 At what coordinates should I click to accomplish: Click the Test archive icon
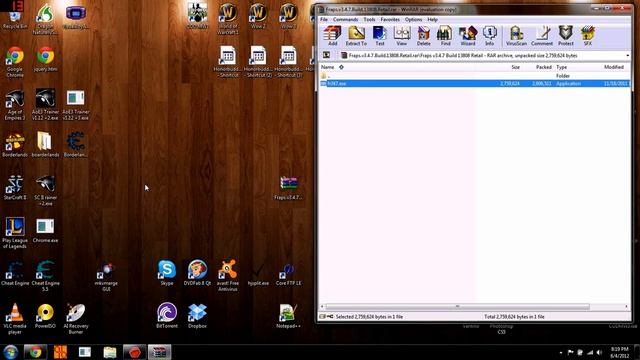[x=380, y=36]
